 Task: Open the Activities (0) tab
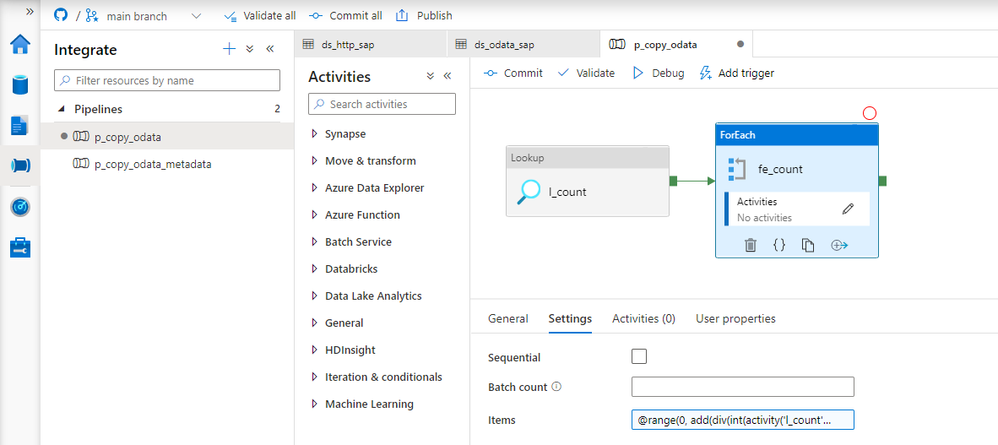click(x=643, y=319)
